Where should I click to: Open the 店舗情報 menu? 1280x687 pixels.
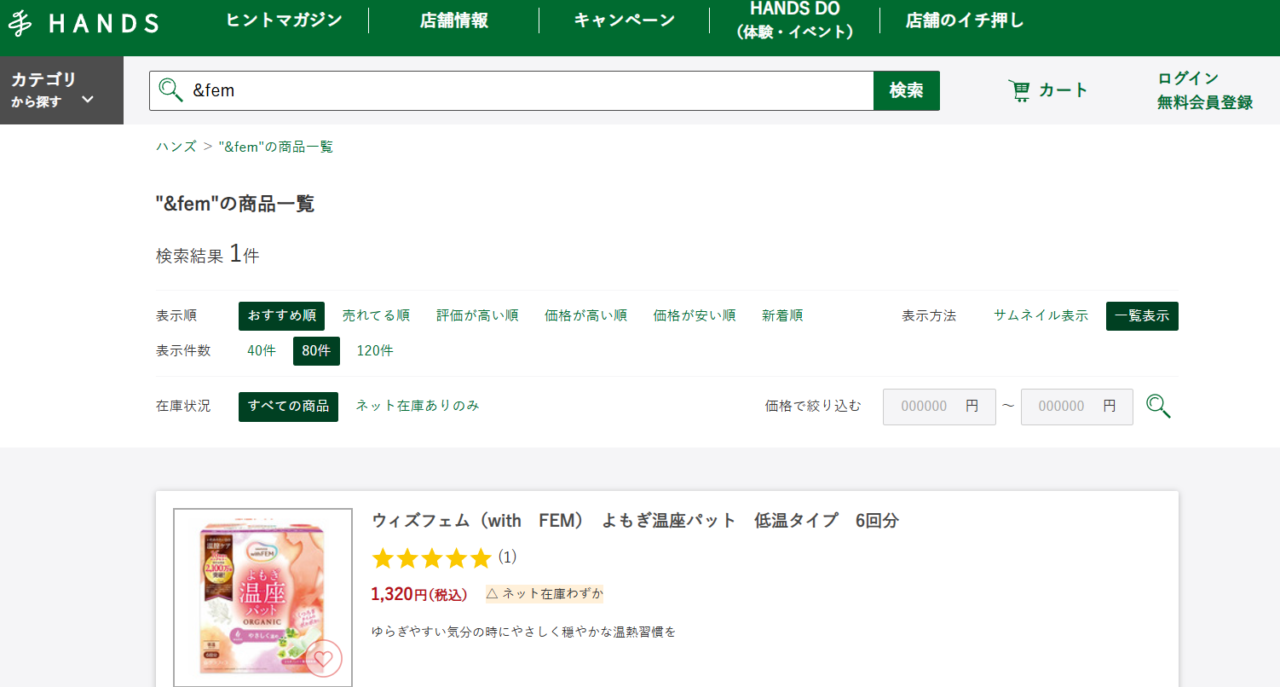click(454, 20)
